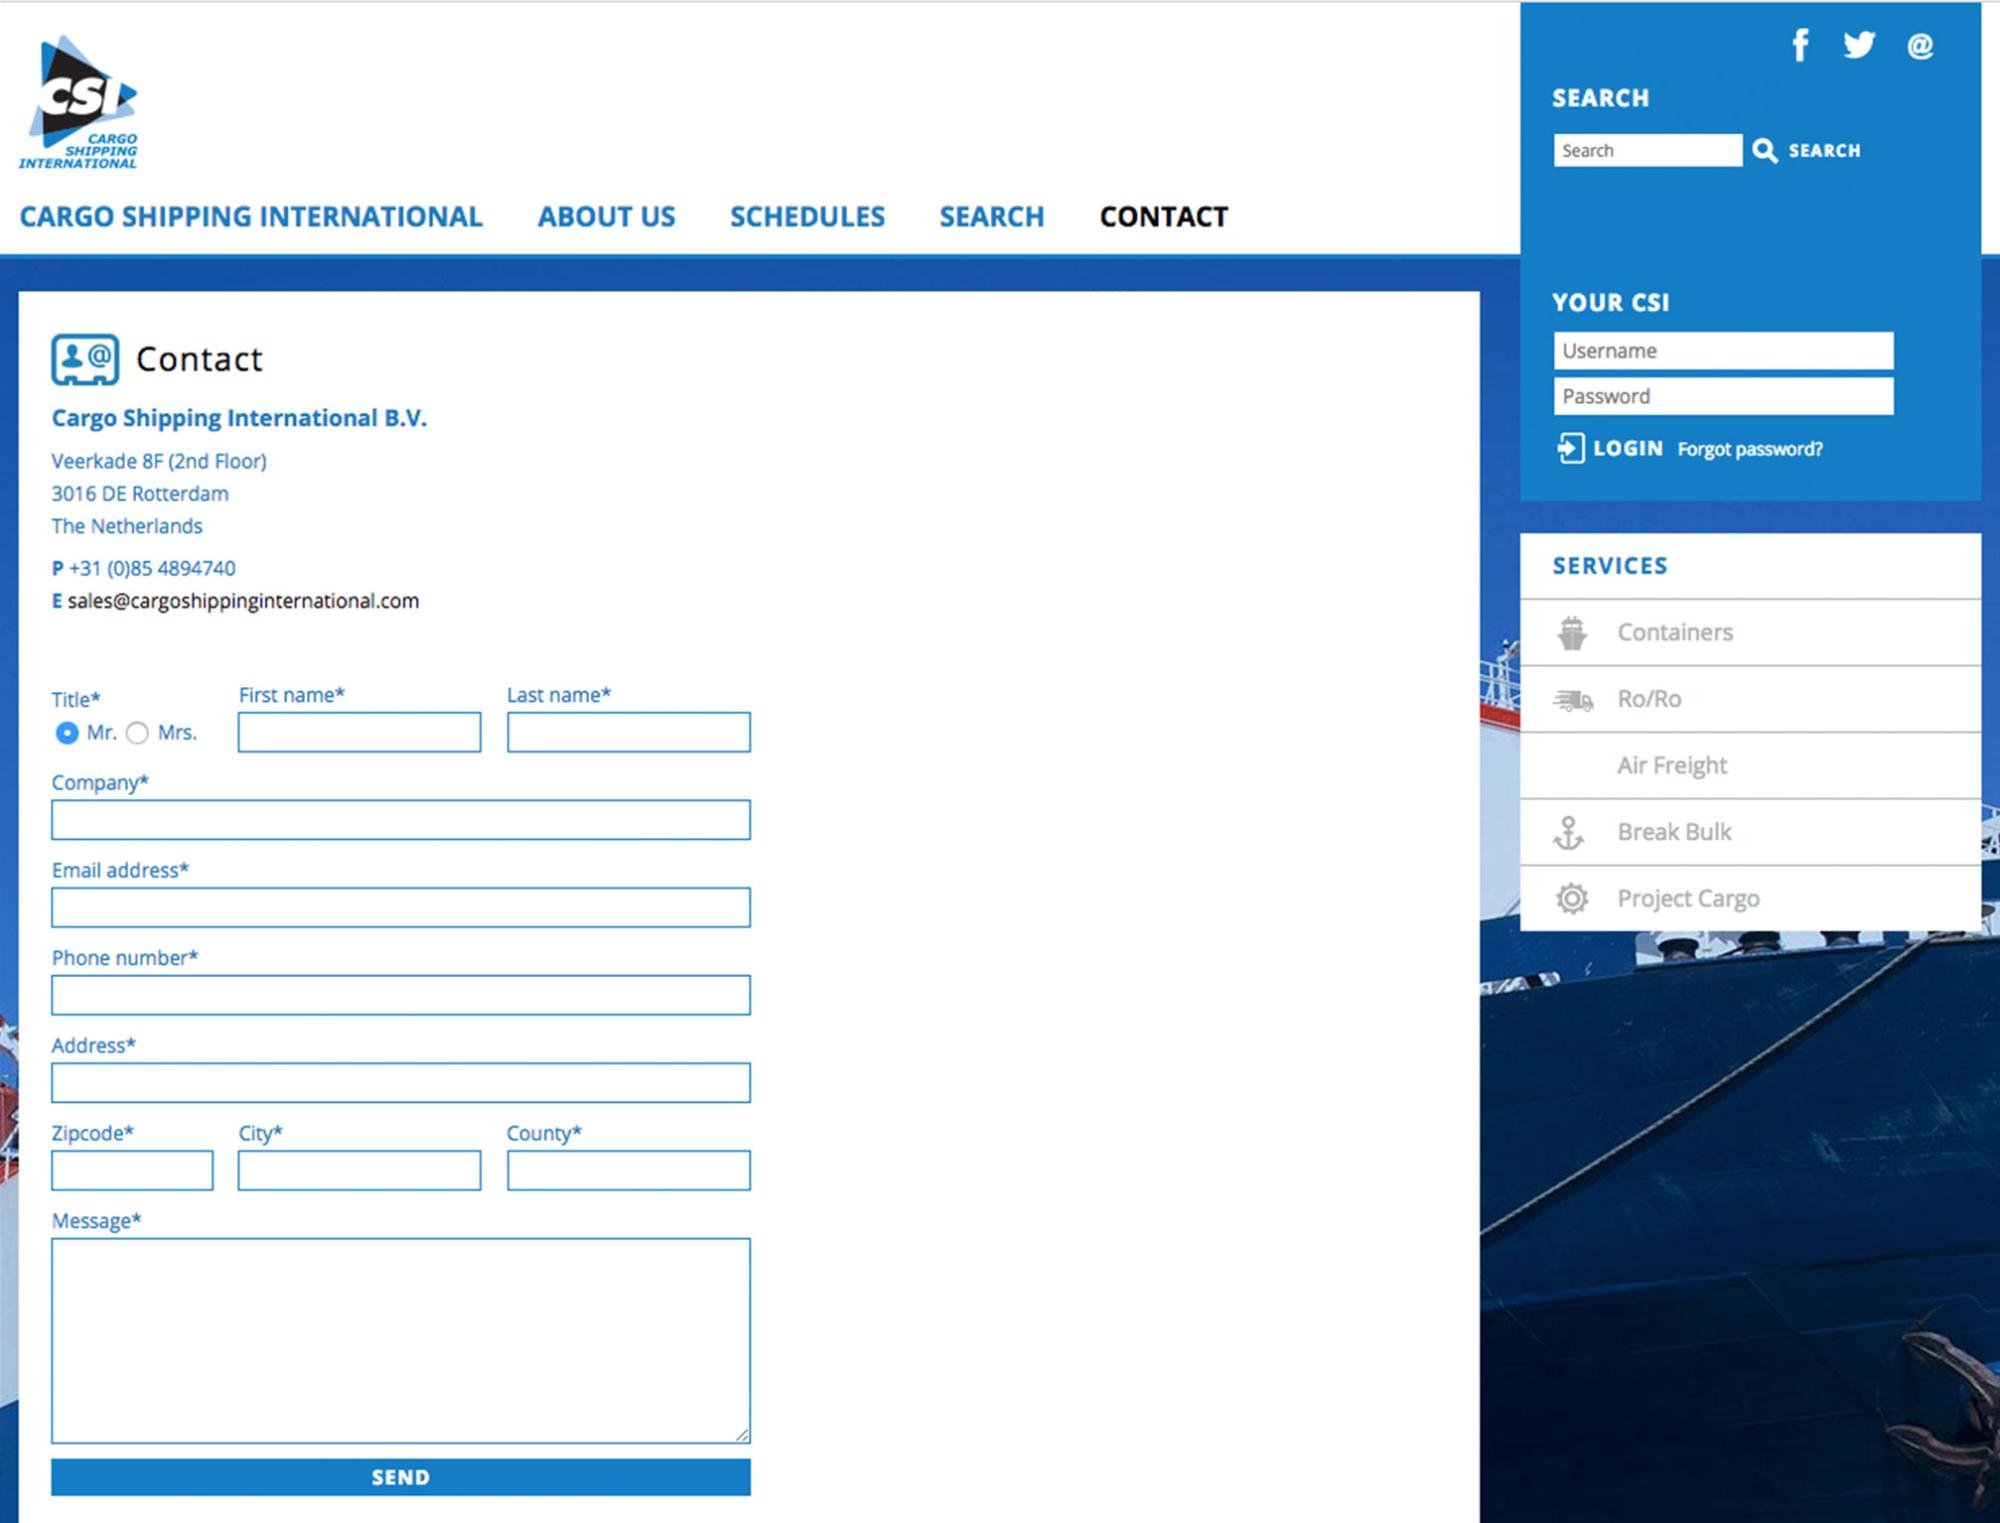Click the sales email address link
This screenshot has height=1523, width=2000.
coord(243,601)
